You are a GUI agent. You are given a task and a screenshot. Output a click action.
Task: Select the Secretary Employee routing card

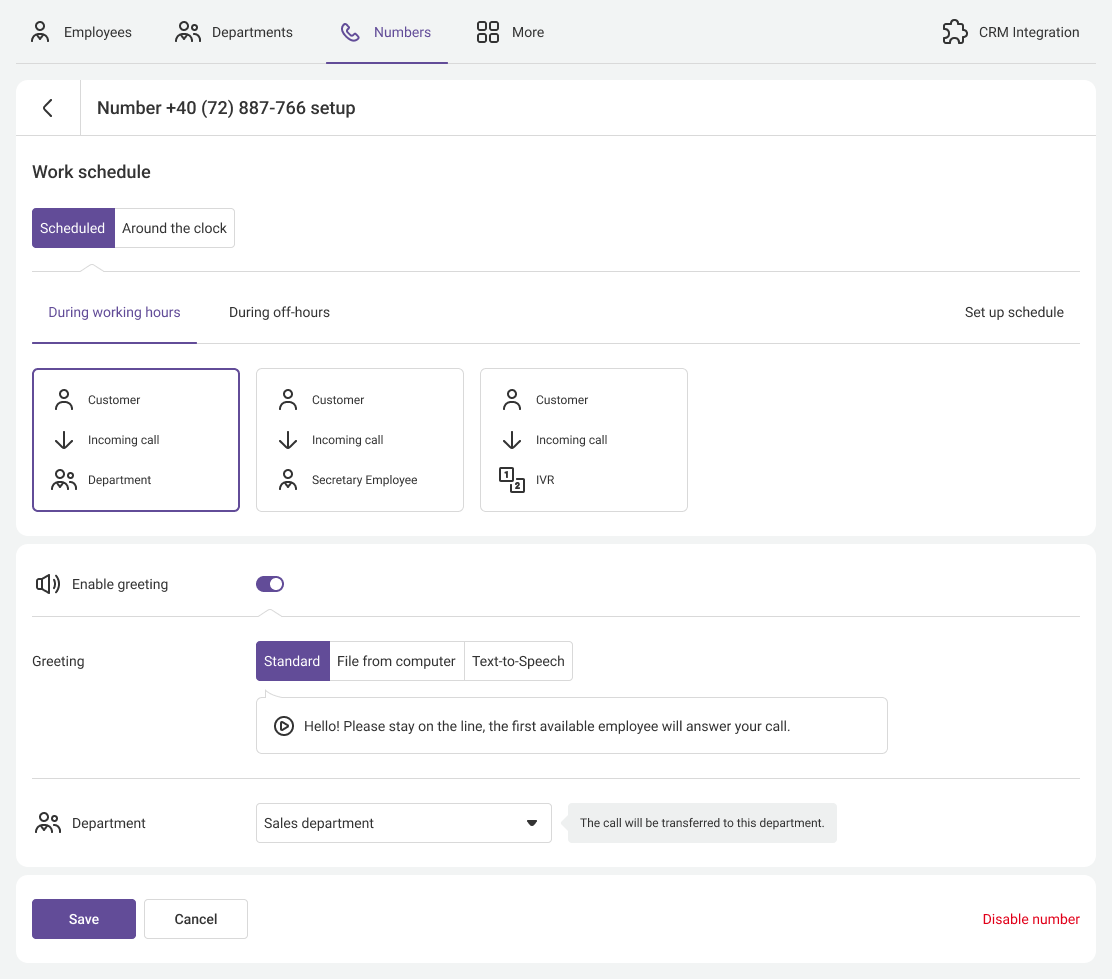[x=360, y=440]
